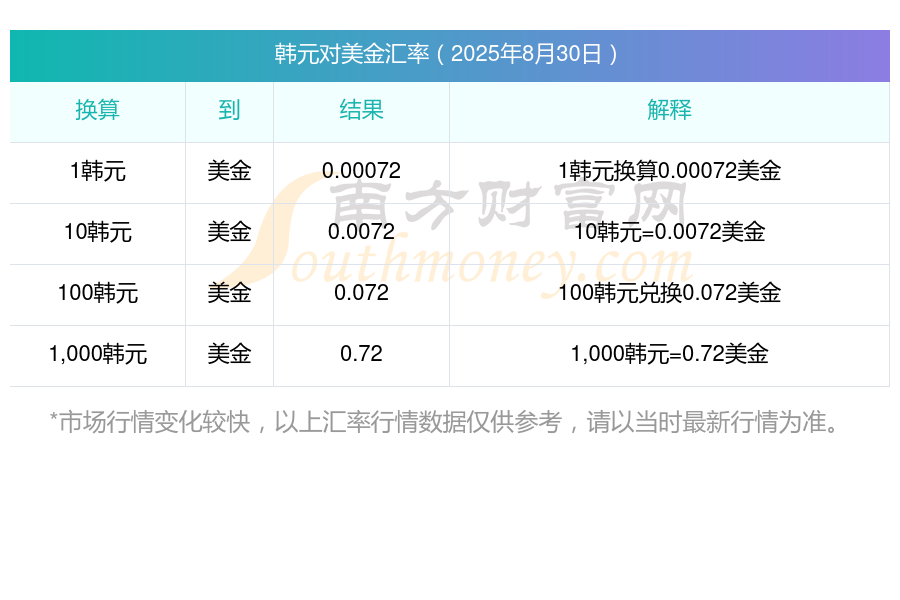Select the 结果 column header

coord(361,110)
